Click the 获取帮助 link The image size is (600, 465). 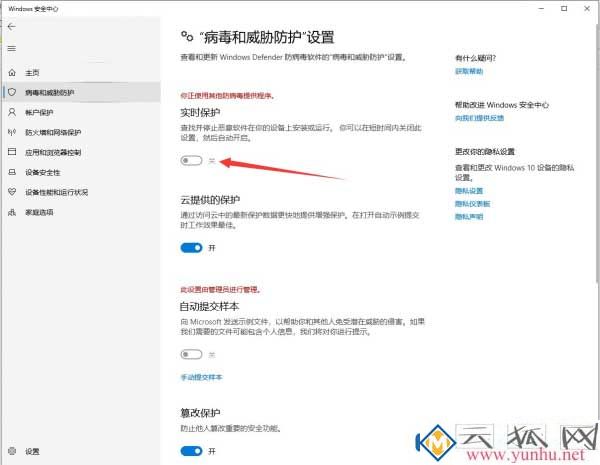(x=469, y=71)
